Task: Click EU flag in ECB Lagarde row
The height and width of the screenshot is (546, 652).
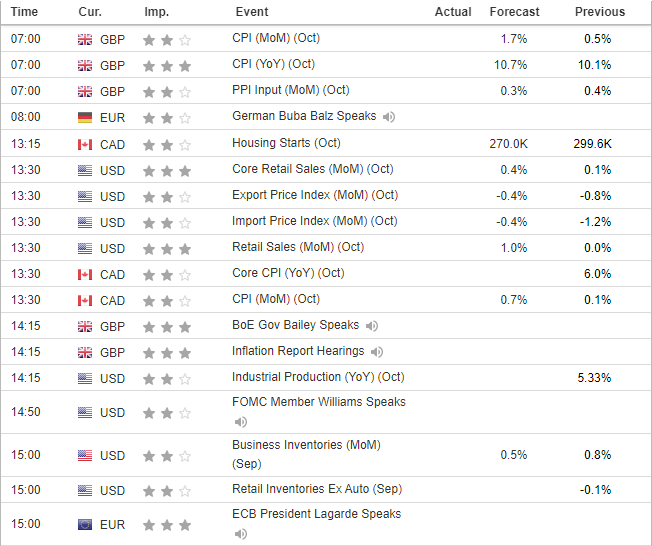Action: tap(85, 524)
